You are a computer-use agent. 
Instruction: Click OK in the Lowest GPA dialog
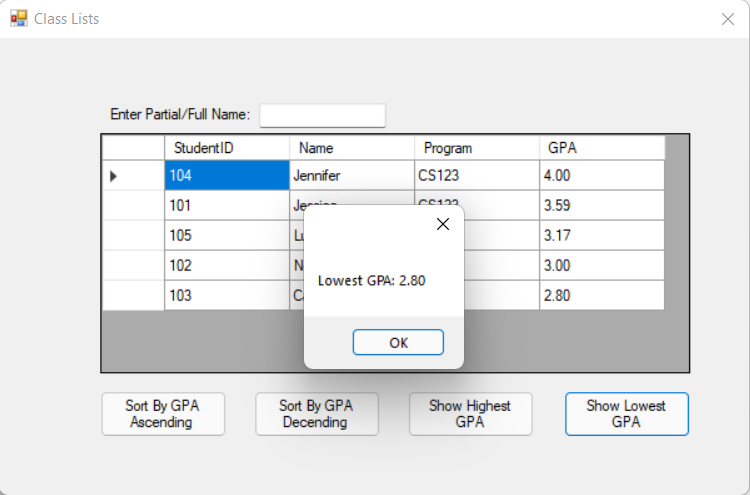coord(398,342)
